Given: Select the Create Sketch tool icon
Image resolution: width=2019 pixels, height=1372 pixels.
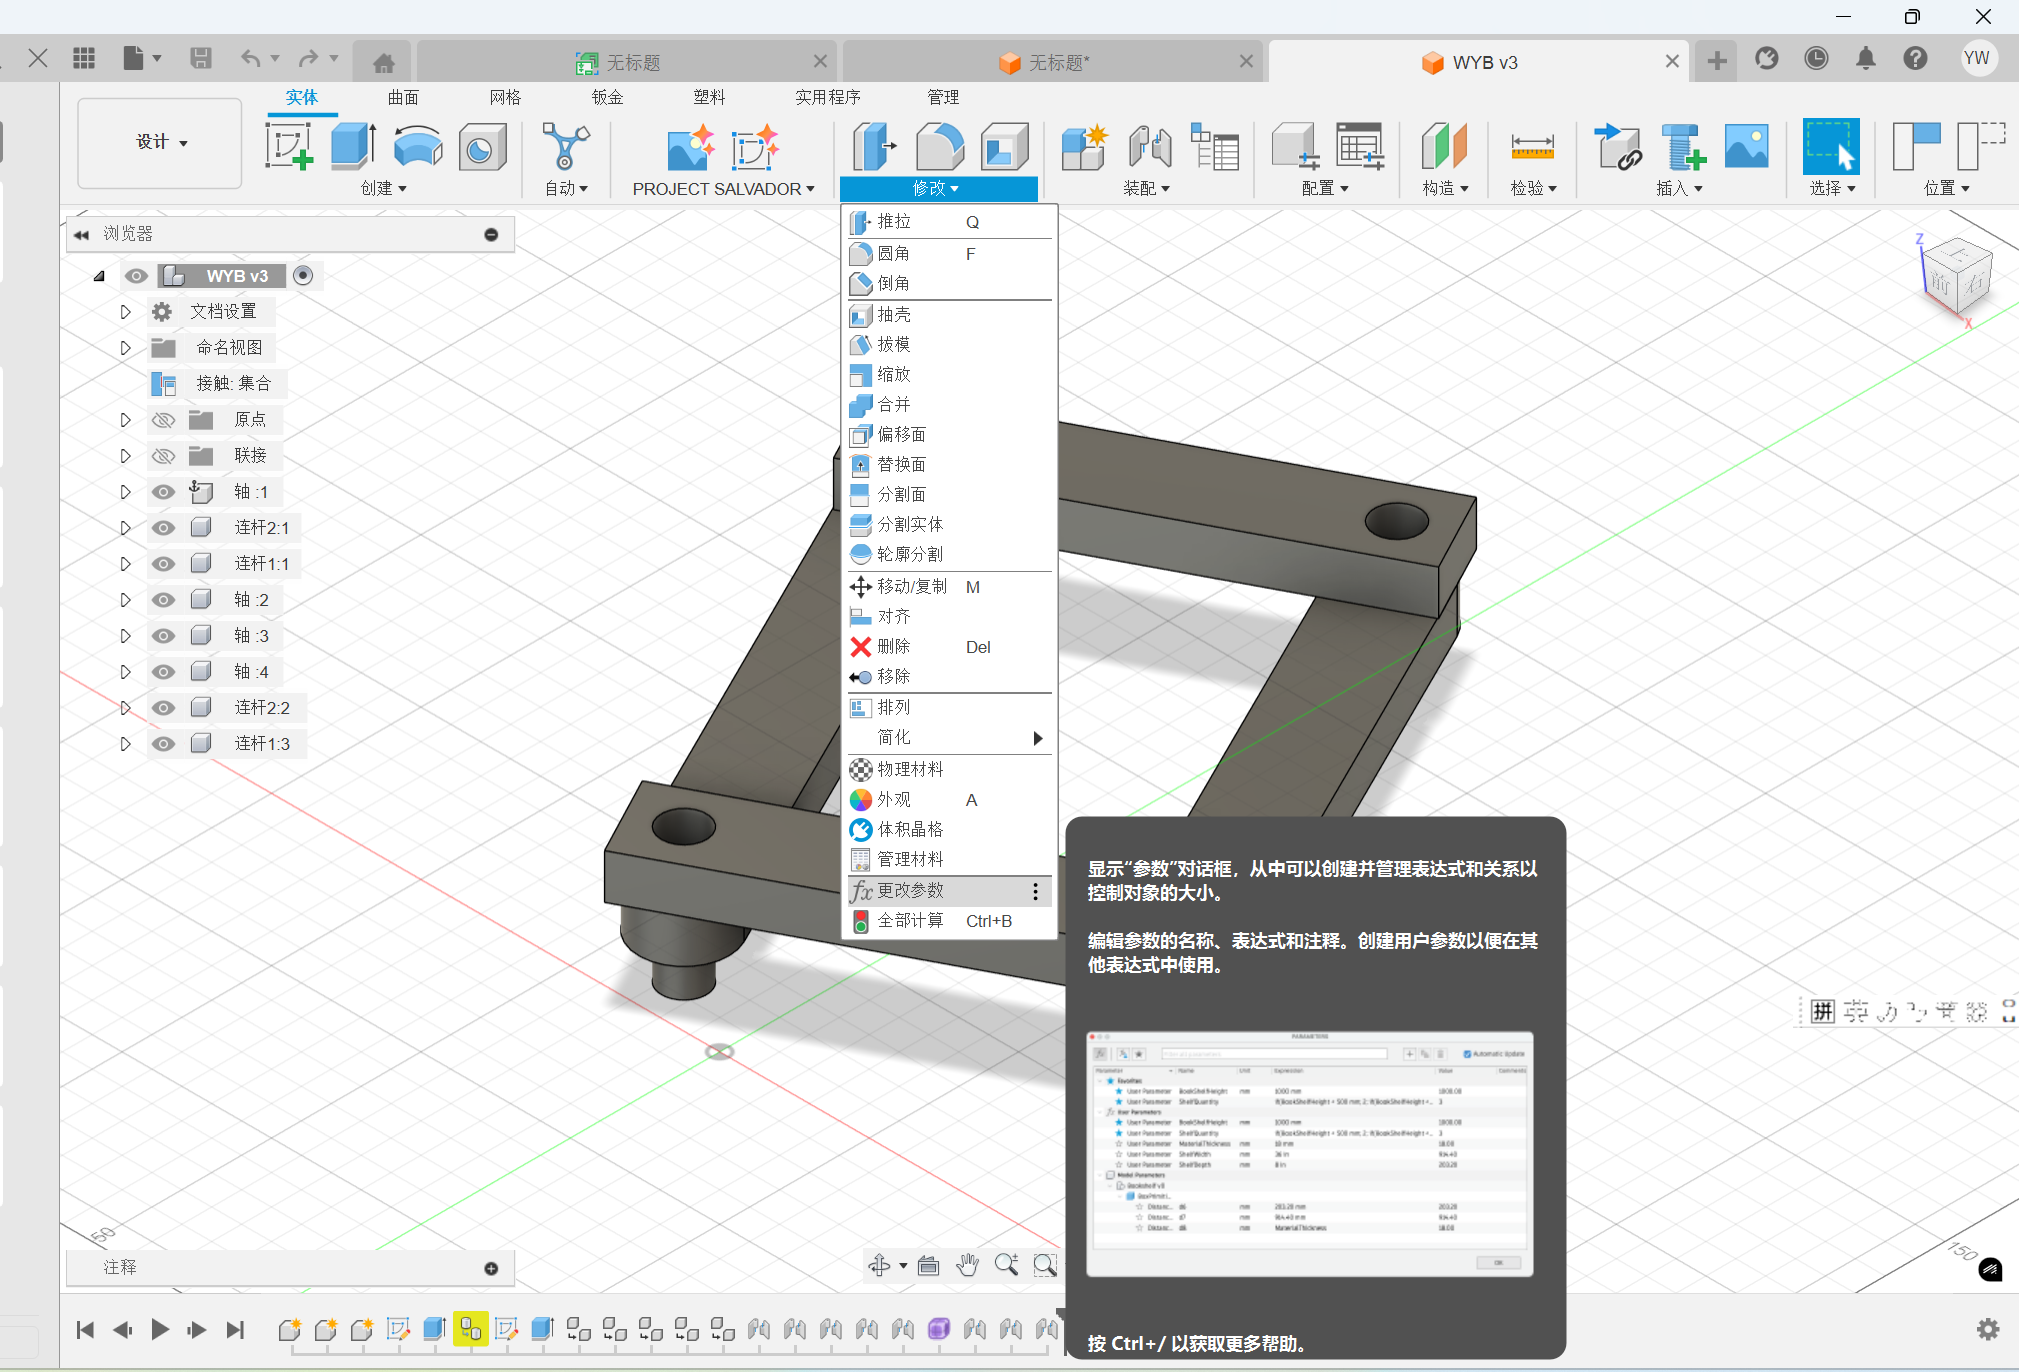Looking at the screenshot, I should click(x=289, y=146).
